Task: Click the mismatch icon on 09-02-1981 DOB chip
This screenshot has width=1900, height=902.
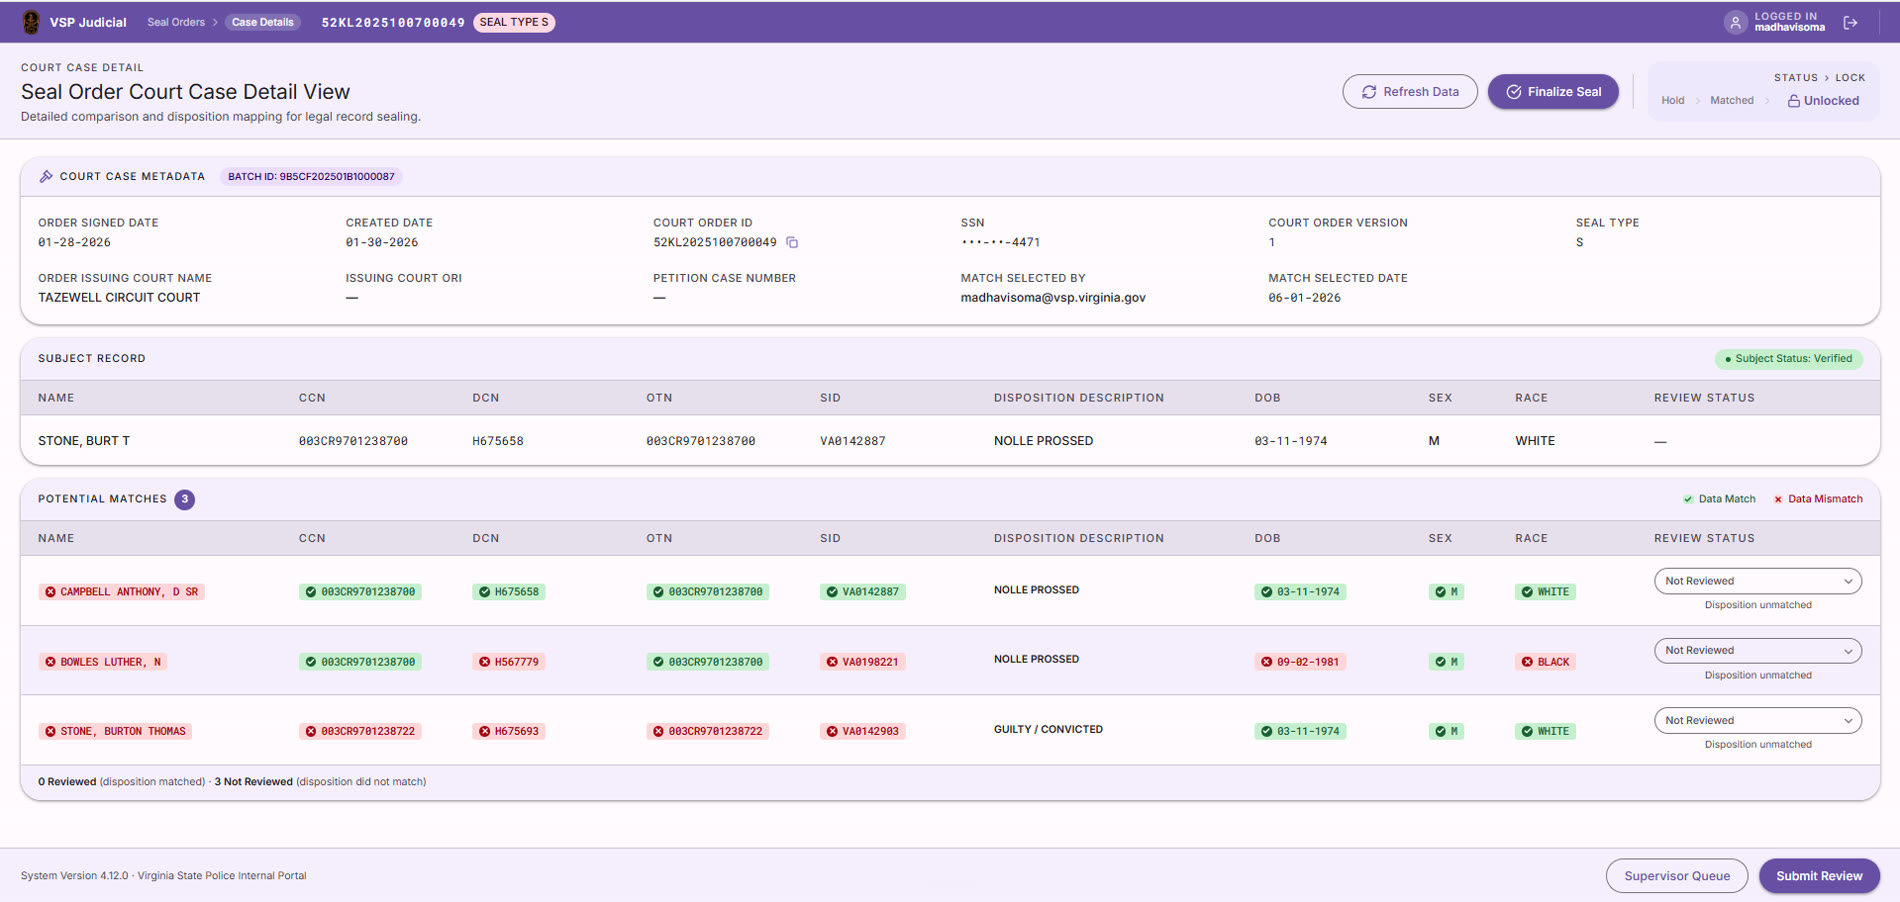Action: [1267, 662]
